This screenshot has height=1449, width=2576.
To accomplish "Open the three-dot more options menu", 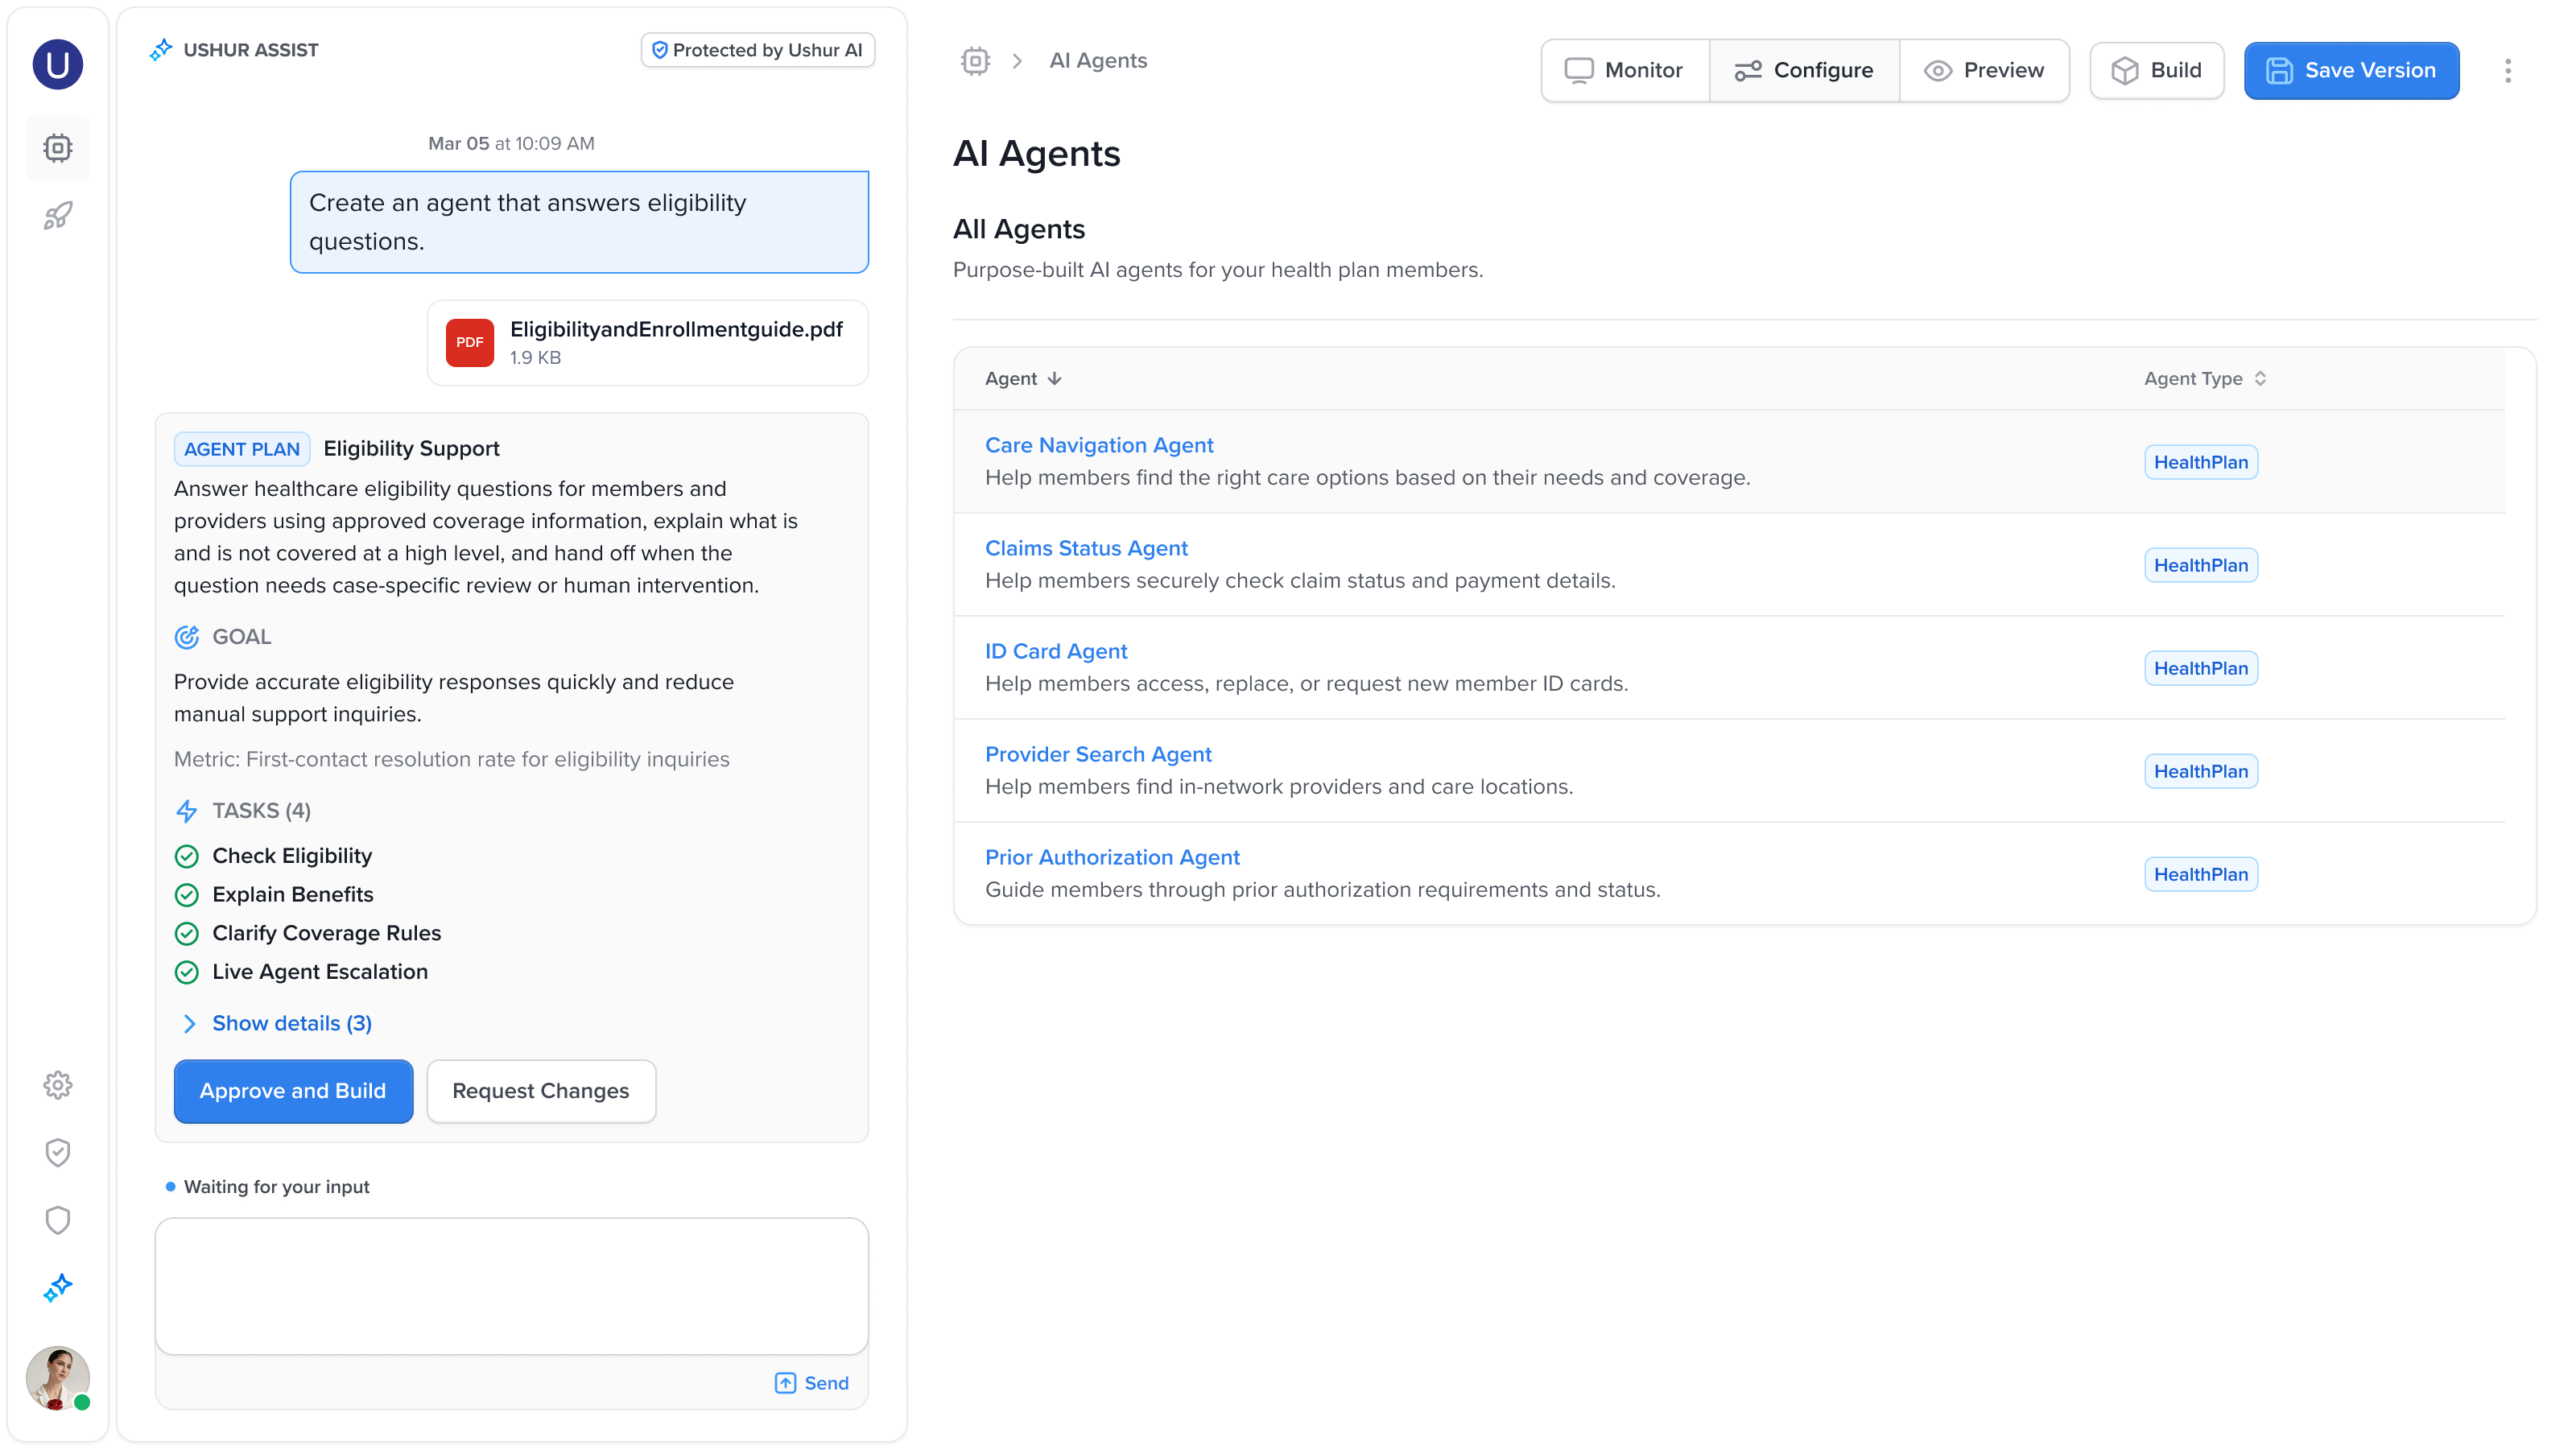I will point(2508,71).
